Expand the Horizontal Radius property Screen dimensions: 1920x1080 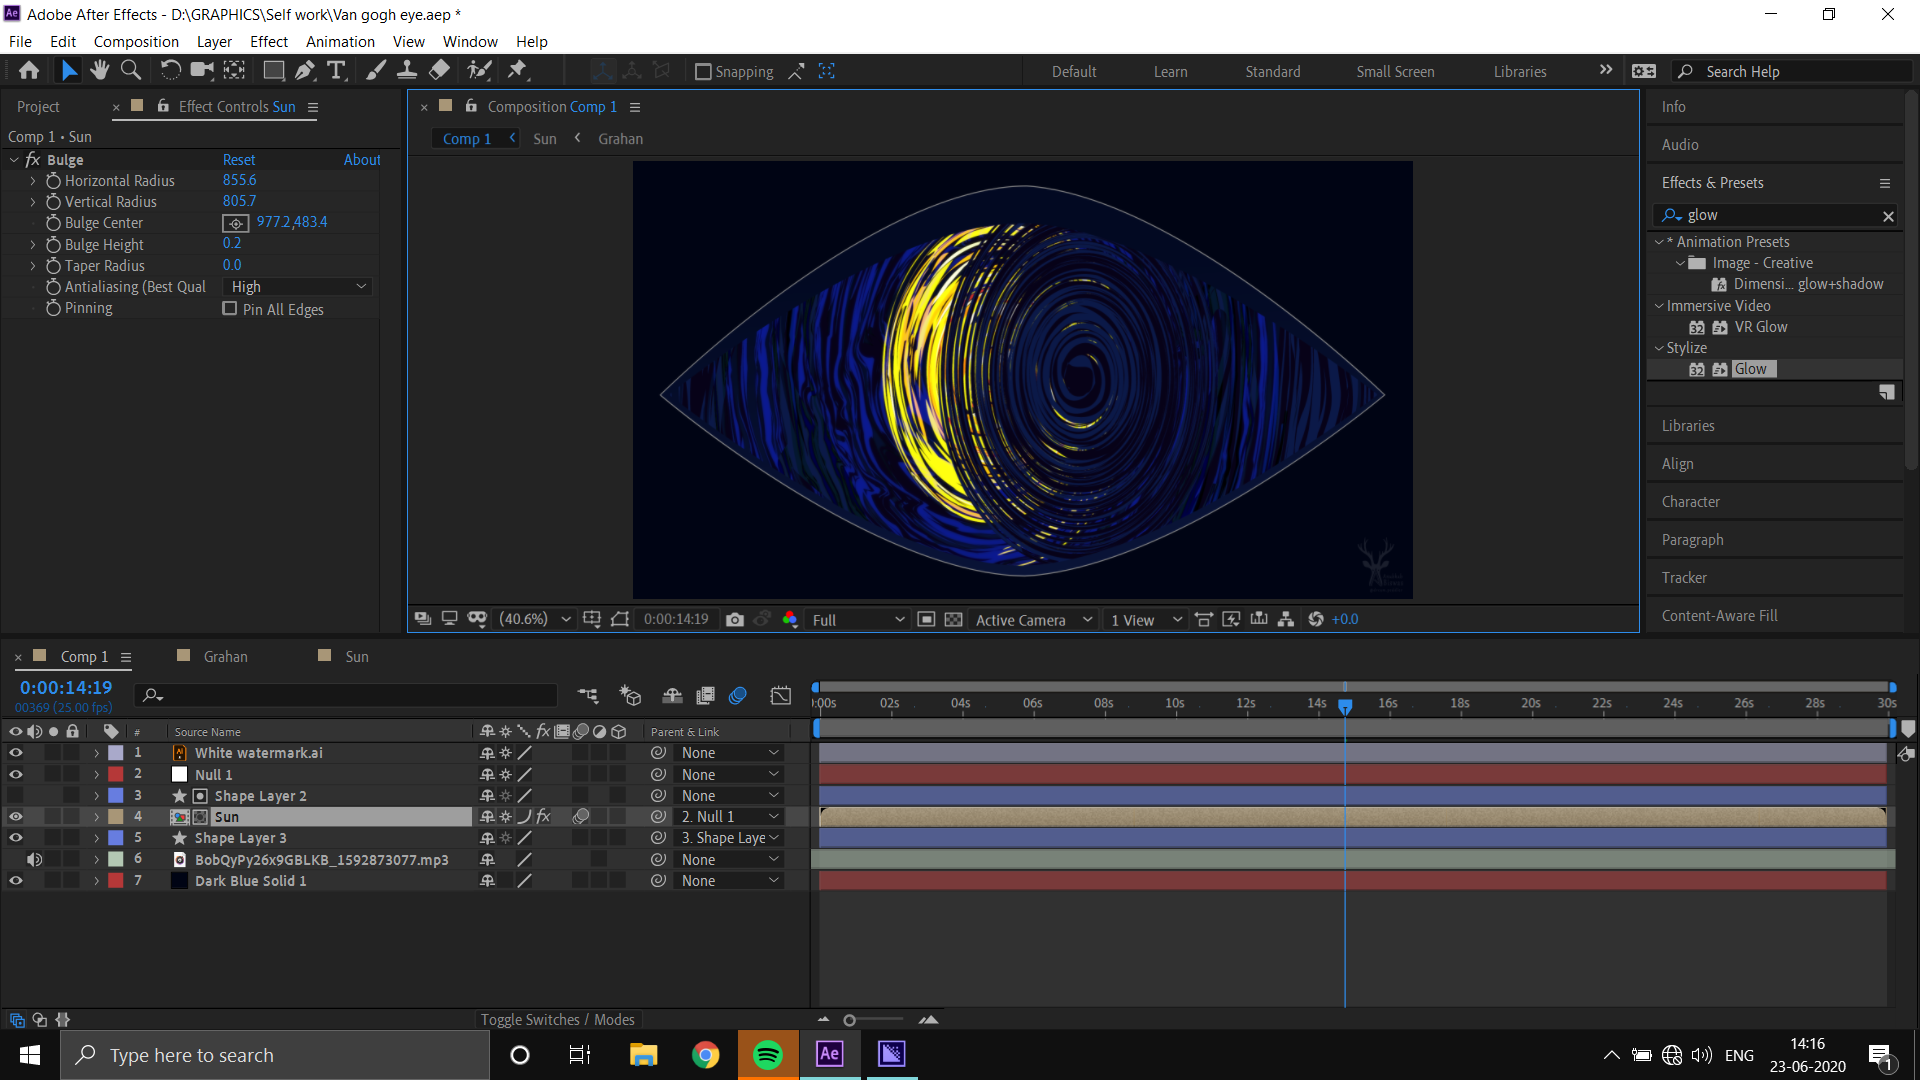pyautogui.click(x=33, y=181)
